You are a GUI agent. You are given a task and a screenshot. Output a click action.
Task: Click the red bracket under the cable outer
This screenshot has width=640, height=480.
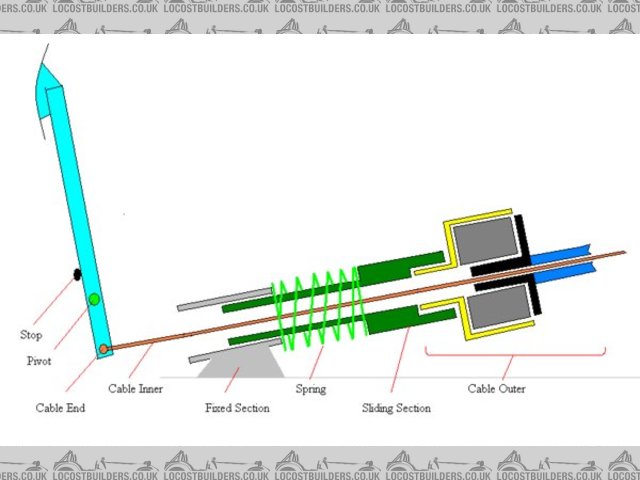pyautogui.click(x=515, y=353)
